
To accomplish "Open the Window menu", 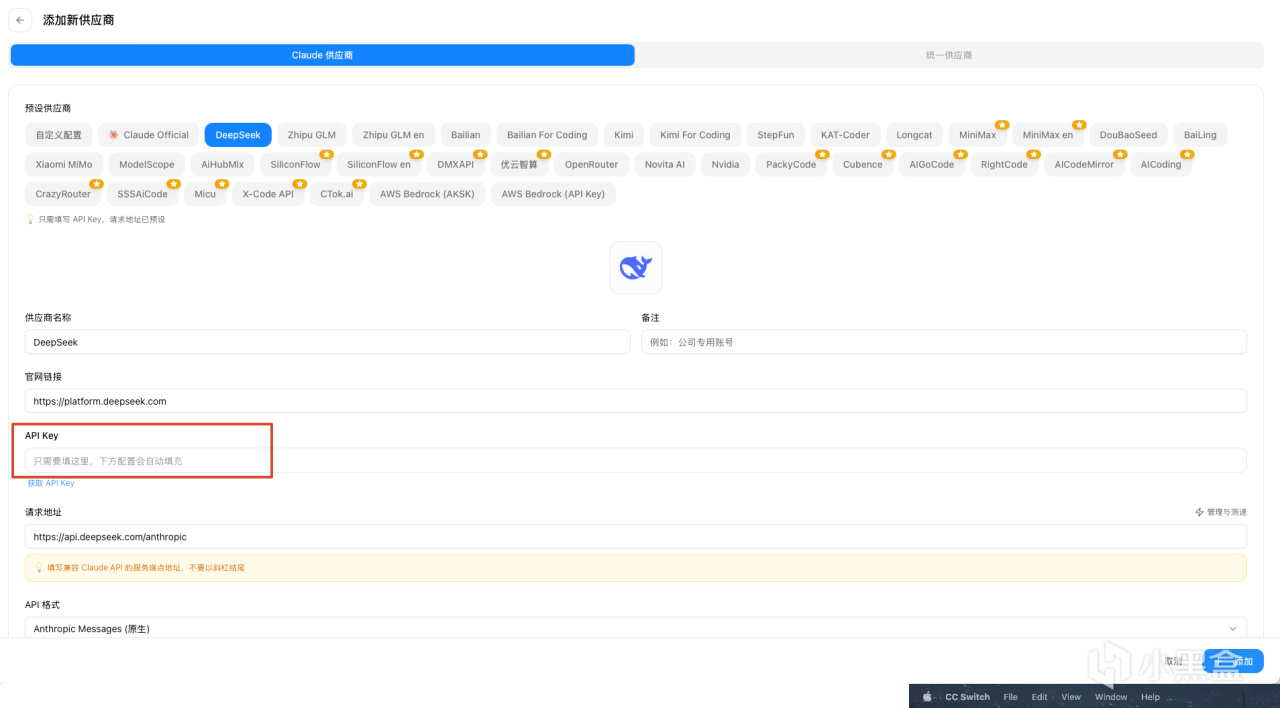I will click(1111, 697).
